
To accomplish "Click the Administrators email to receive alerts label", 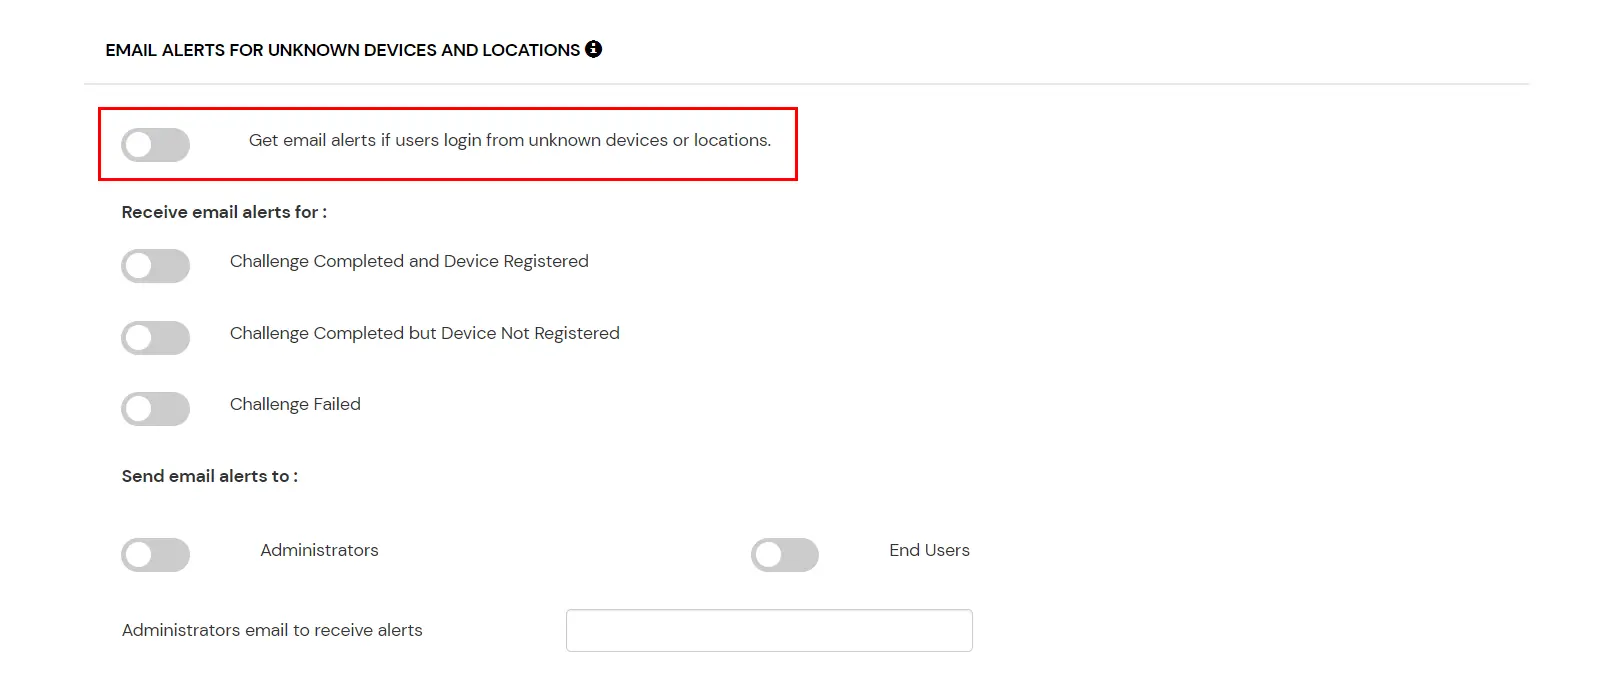I will pyautogui.click(x=271, y=630).
